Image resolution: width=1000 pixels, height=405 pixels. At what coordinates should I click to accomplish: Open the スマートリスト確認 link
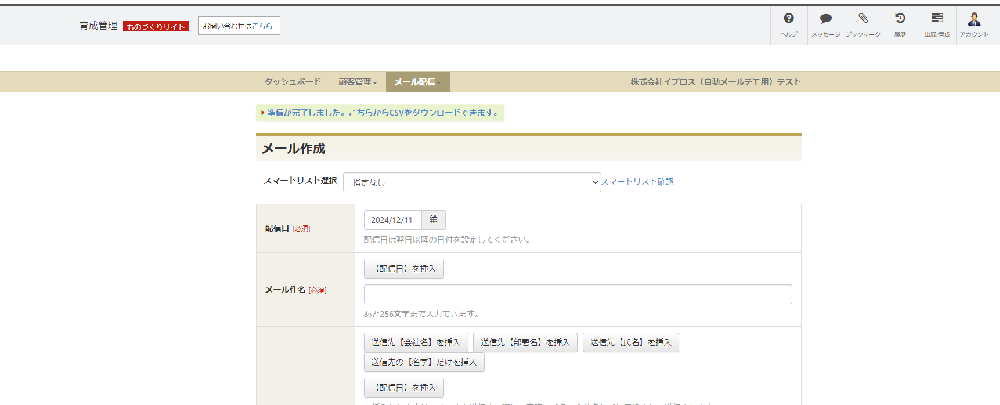(x=637, y=182)
